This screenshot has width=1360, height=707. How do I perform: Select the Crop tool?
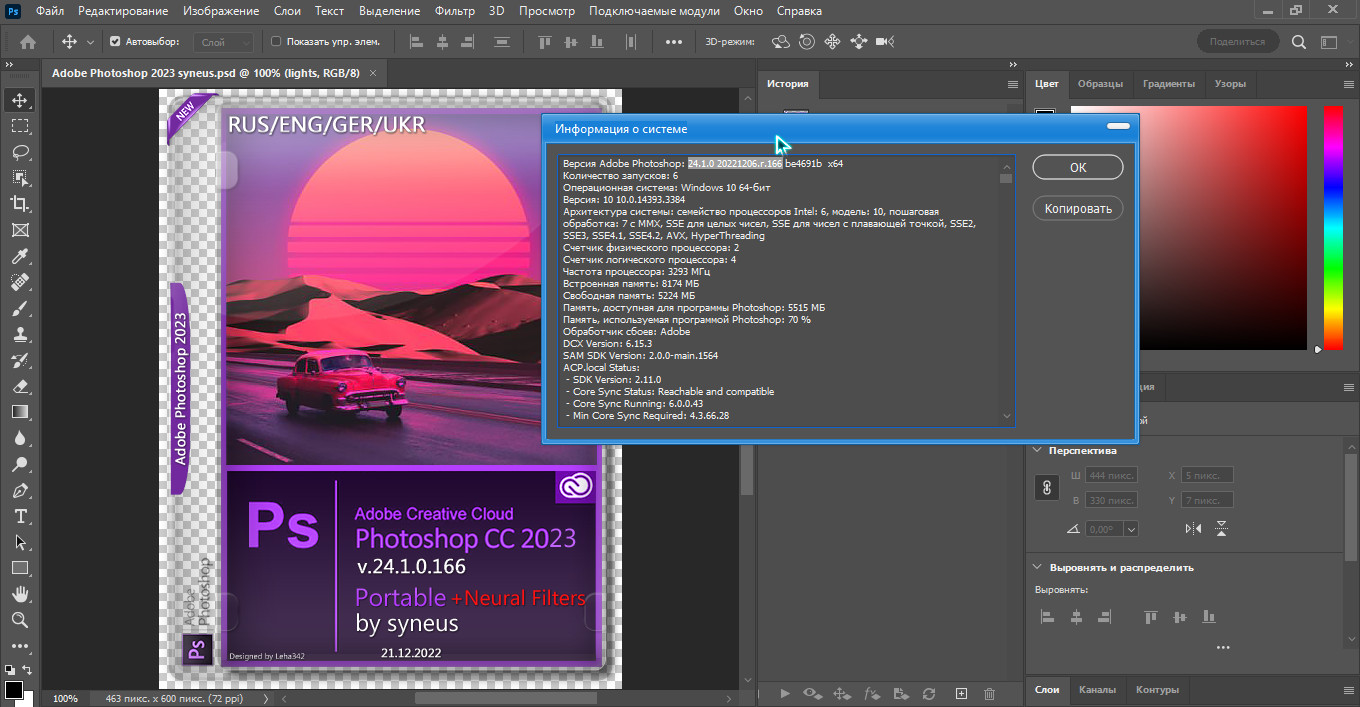click(x=19, y=204)
